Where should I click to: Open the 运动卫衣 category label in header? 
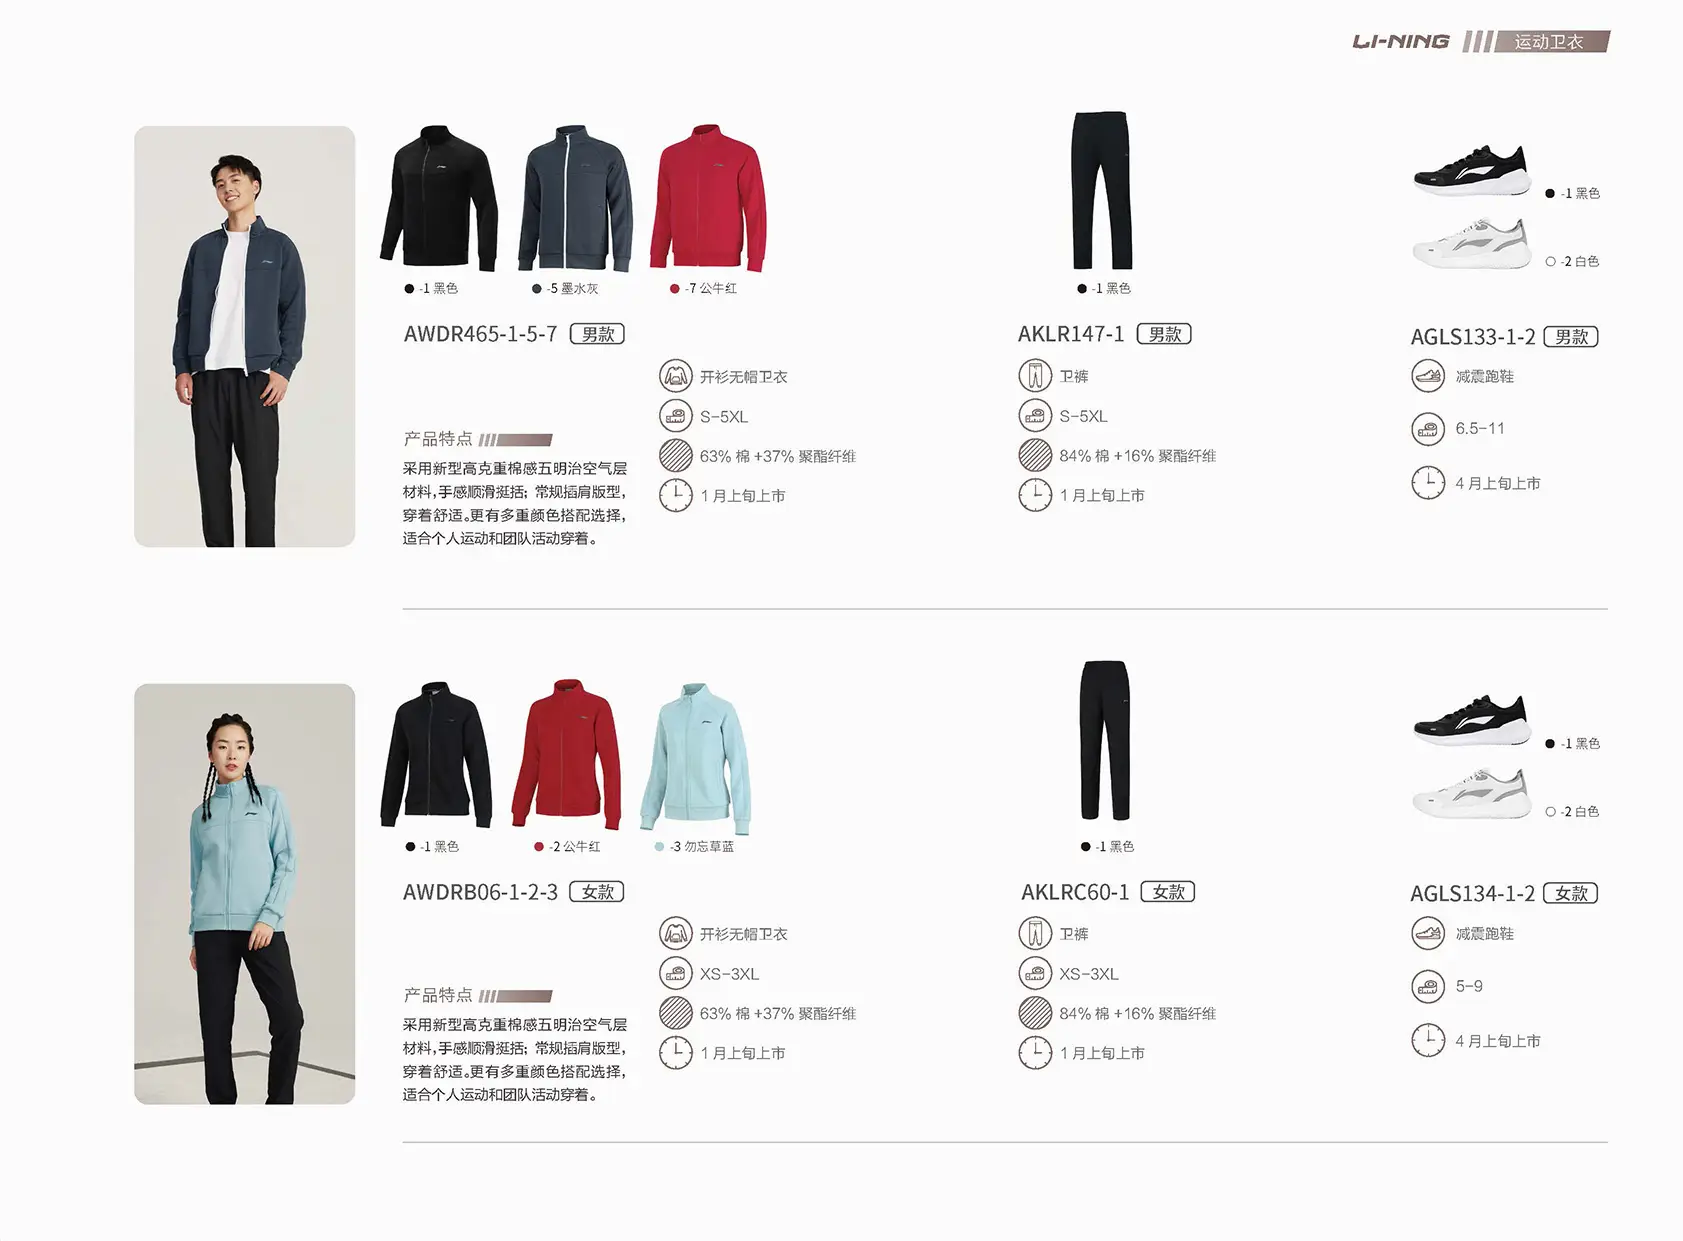point(1548,41)
